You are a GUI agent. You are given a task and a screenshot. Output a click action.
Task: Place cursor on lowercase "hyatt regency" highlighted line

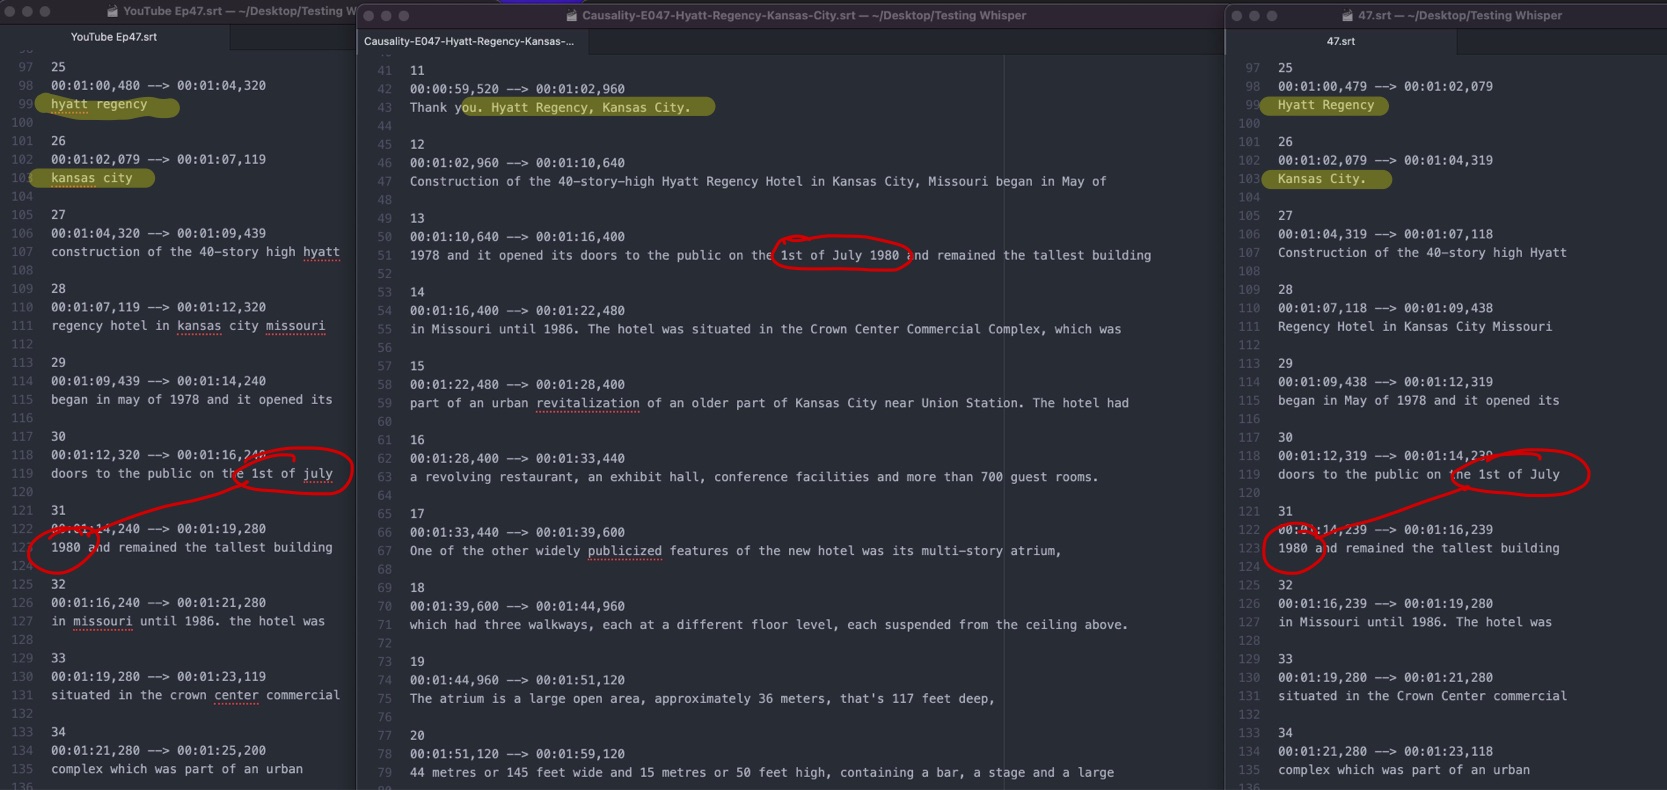coord(99,104)
